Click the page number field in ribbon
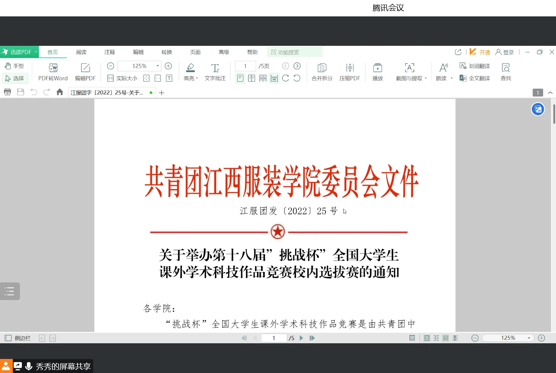This screenshot has height=373, width=556. point(245,66)
